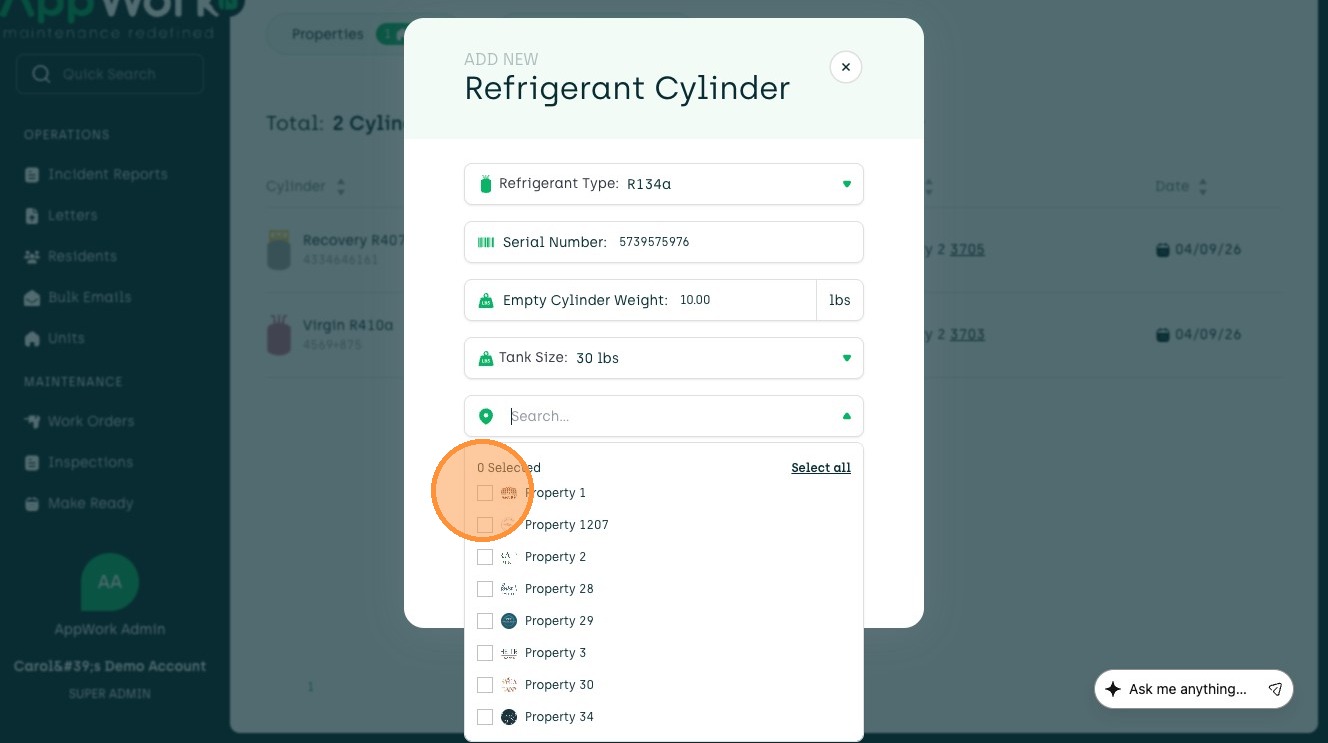Click the refrigerant type canister icon
The height and width of the screenshot is (743, 1328).
coord(486,184)
